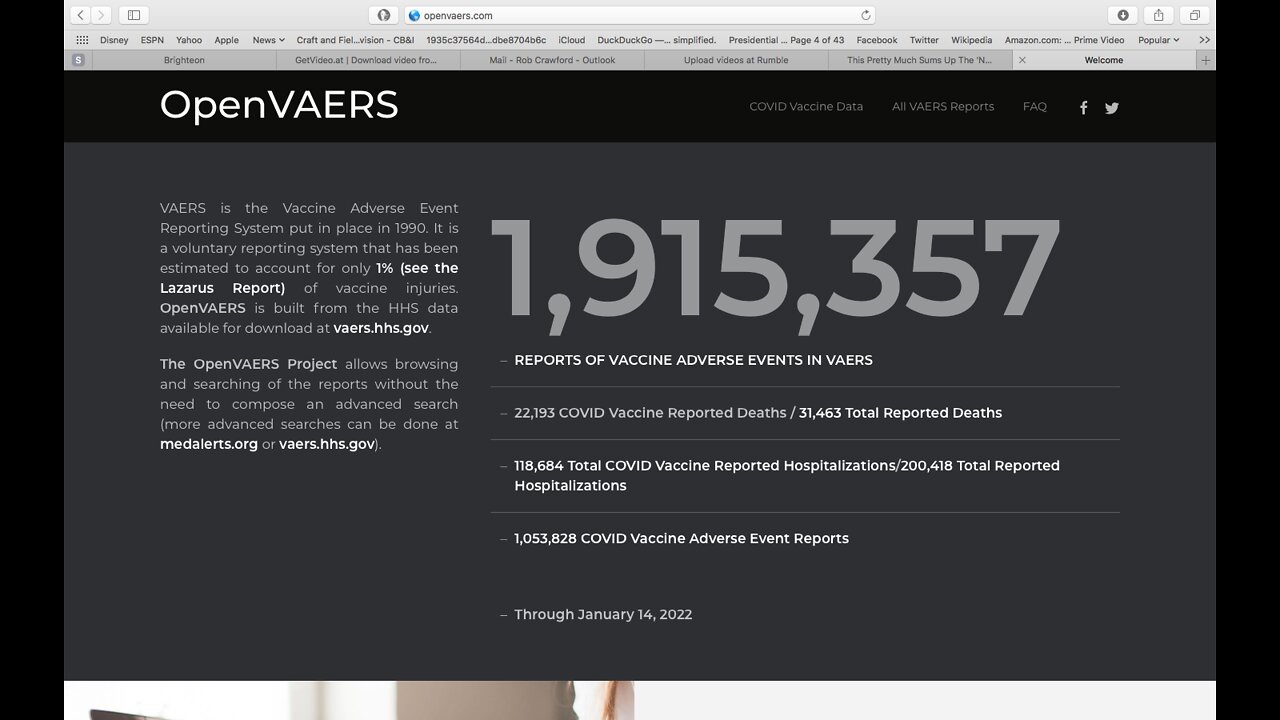Open the Safari downloads icon

(1123, 15)
